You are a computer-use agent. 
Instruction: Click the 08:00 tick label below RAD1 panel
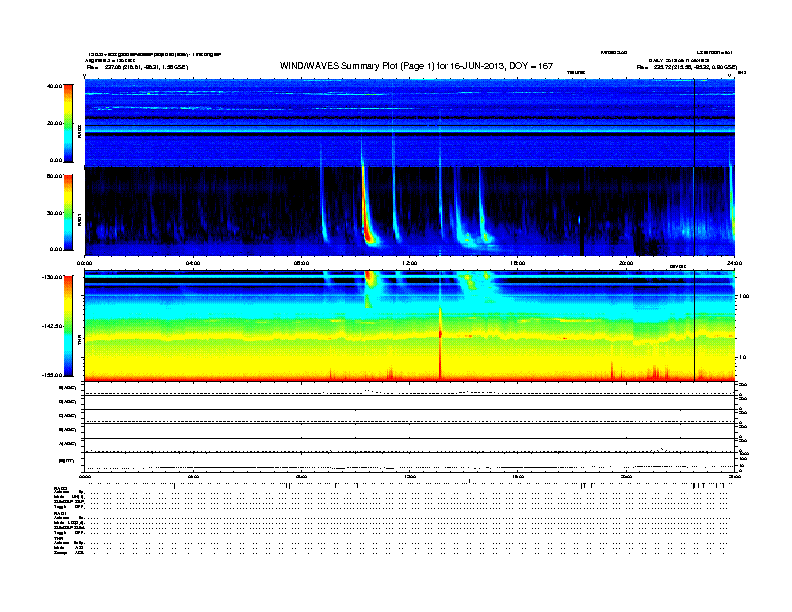click(301, 263)
